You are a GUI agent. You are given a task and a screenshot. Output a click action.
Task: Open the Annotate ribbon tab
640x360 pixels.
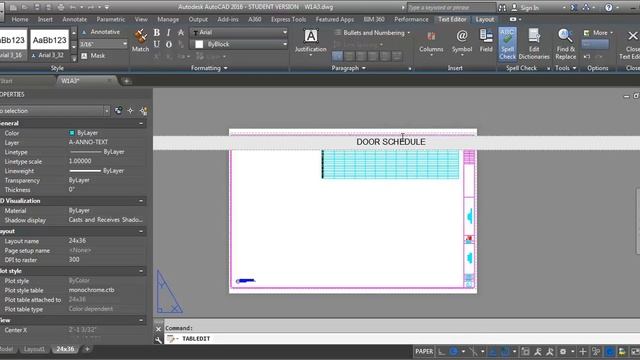tap(74, 19)
